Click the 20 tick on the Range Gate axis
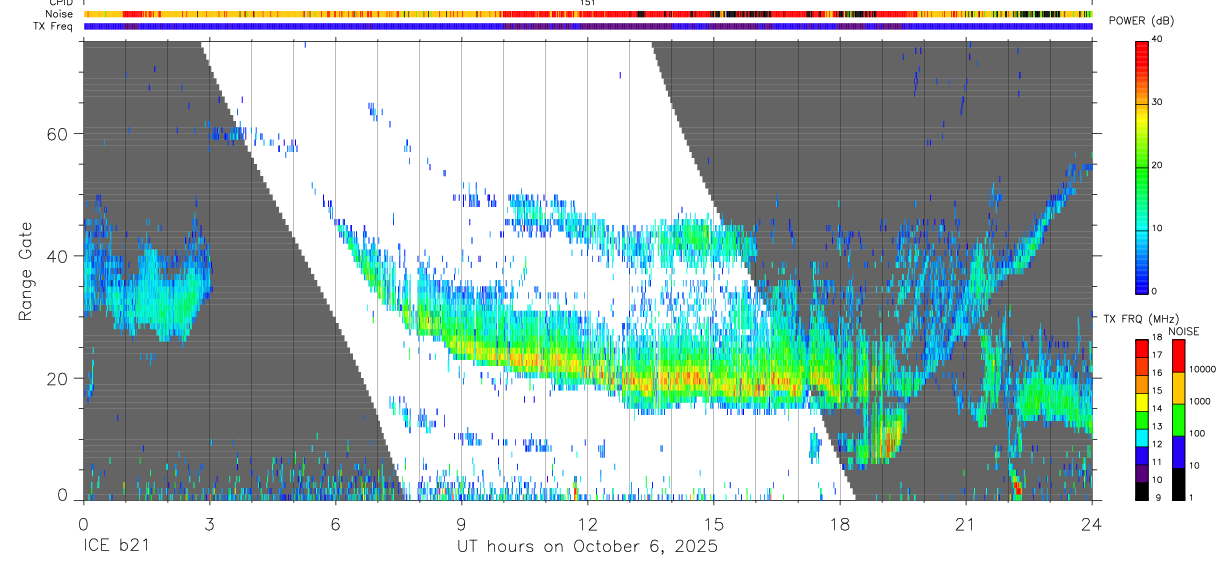This screenshot has width=1228, height=567. [x=57, y=378]
